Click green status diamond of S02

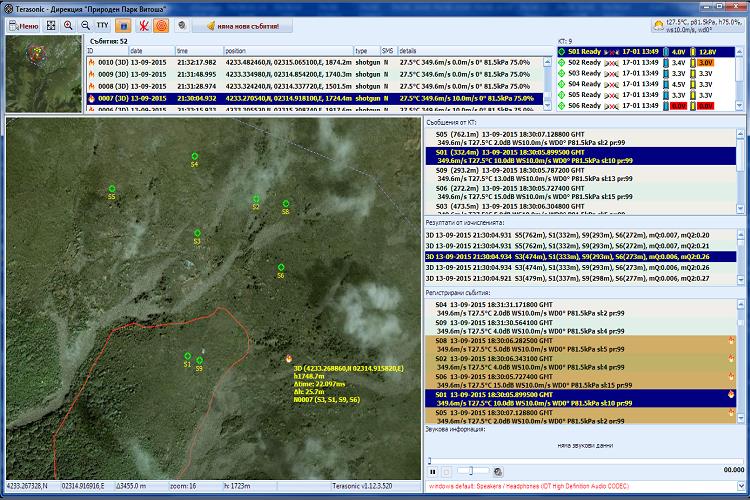coord(562,63)
